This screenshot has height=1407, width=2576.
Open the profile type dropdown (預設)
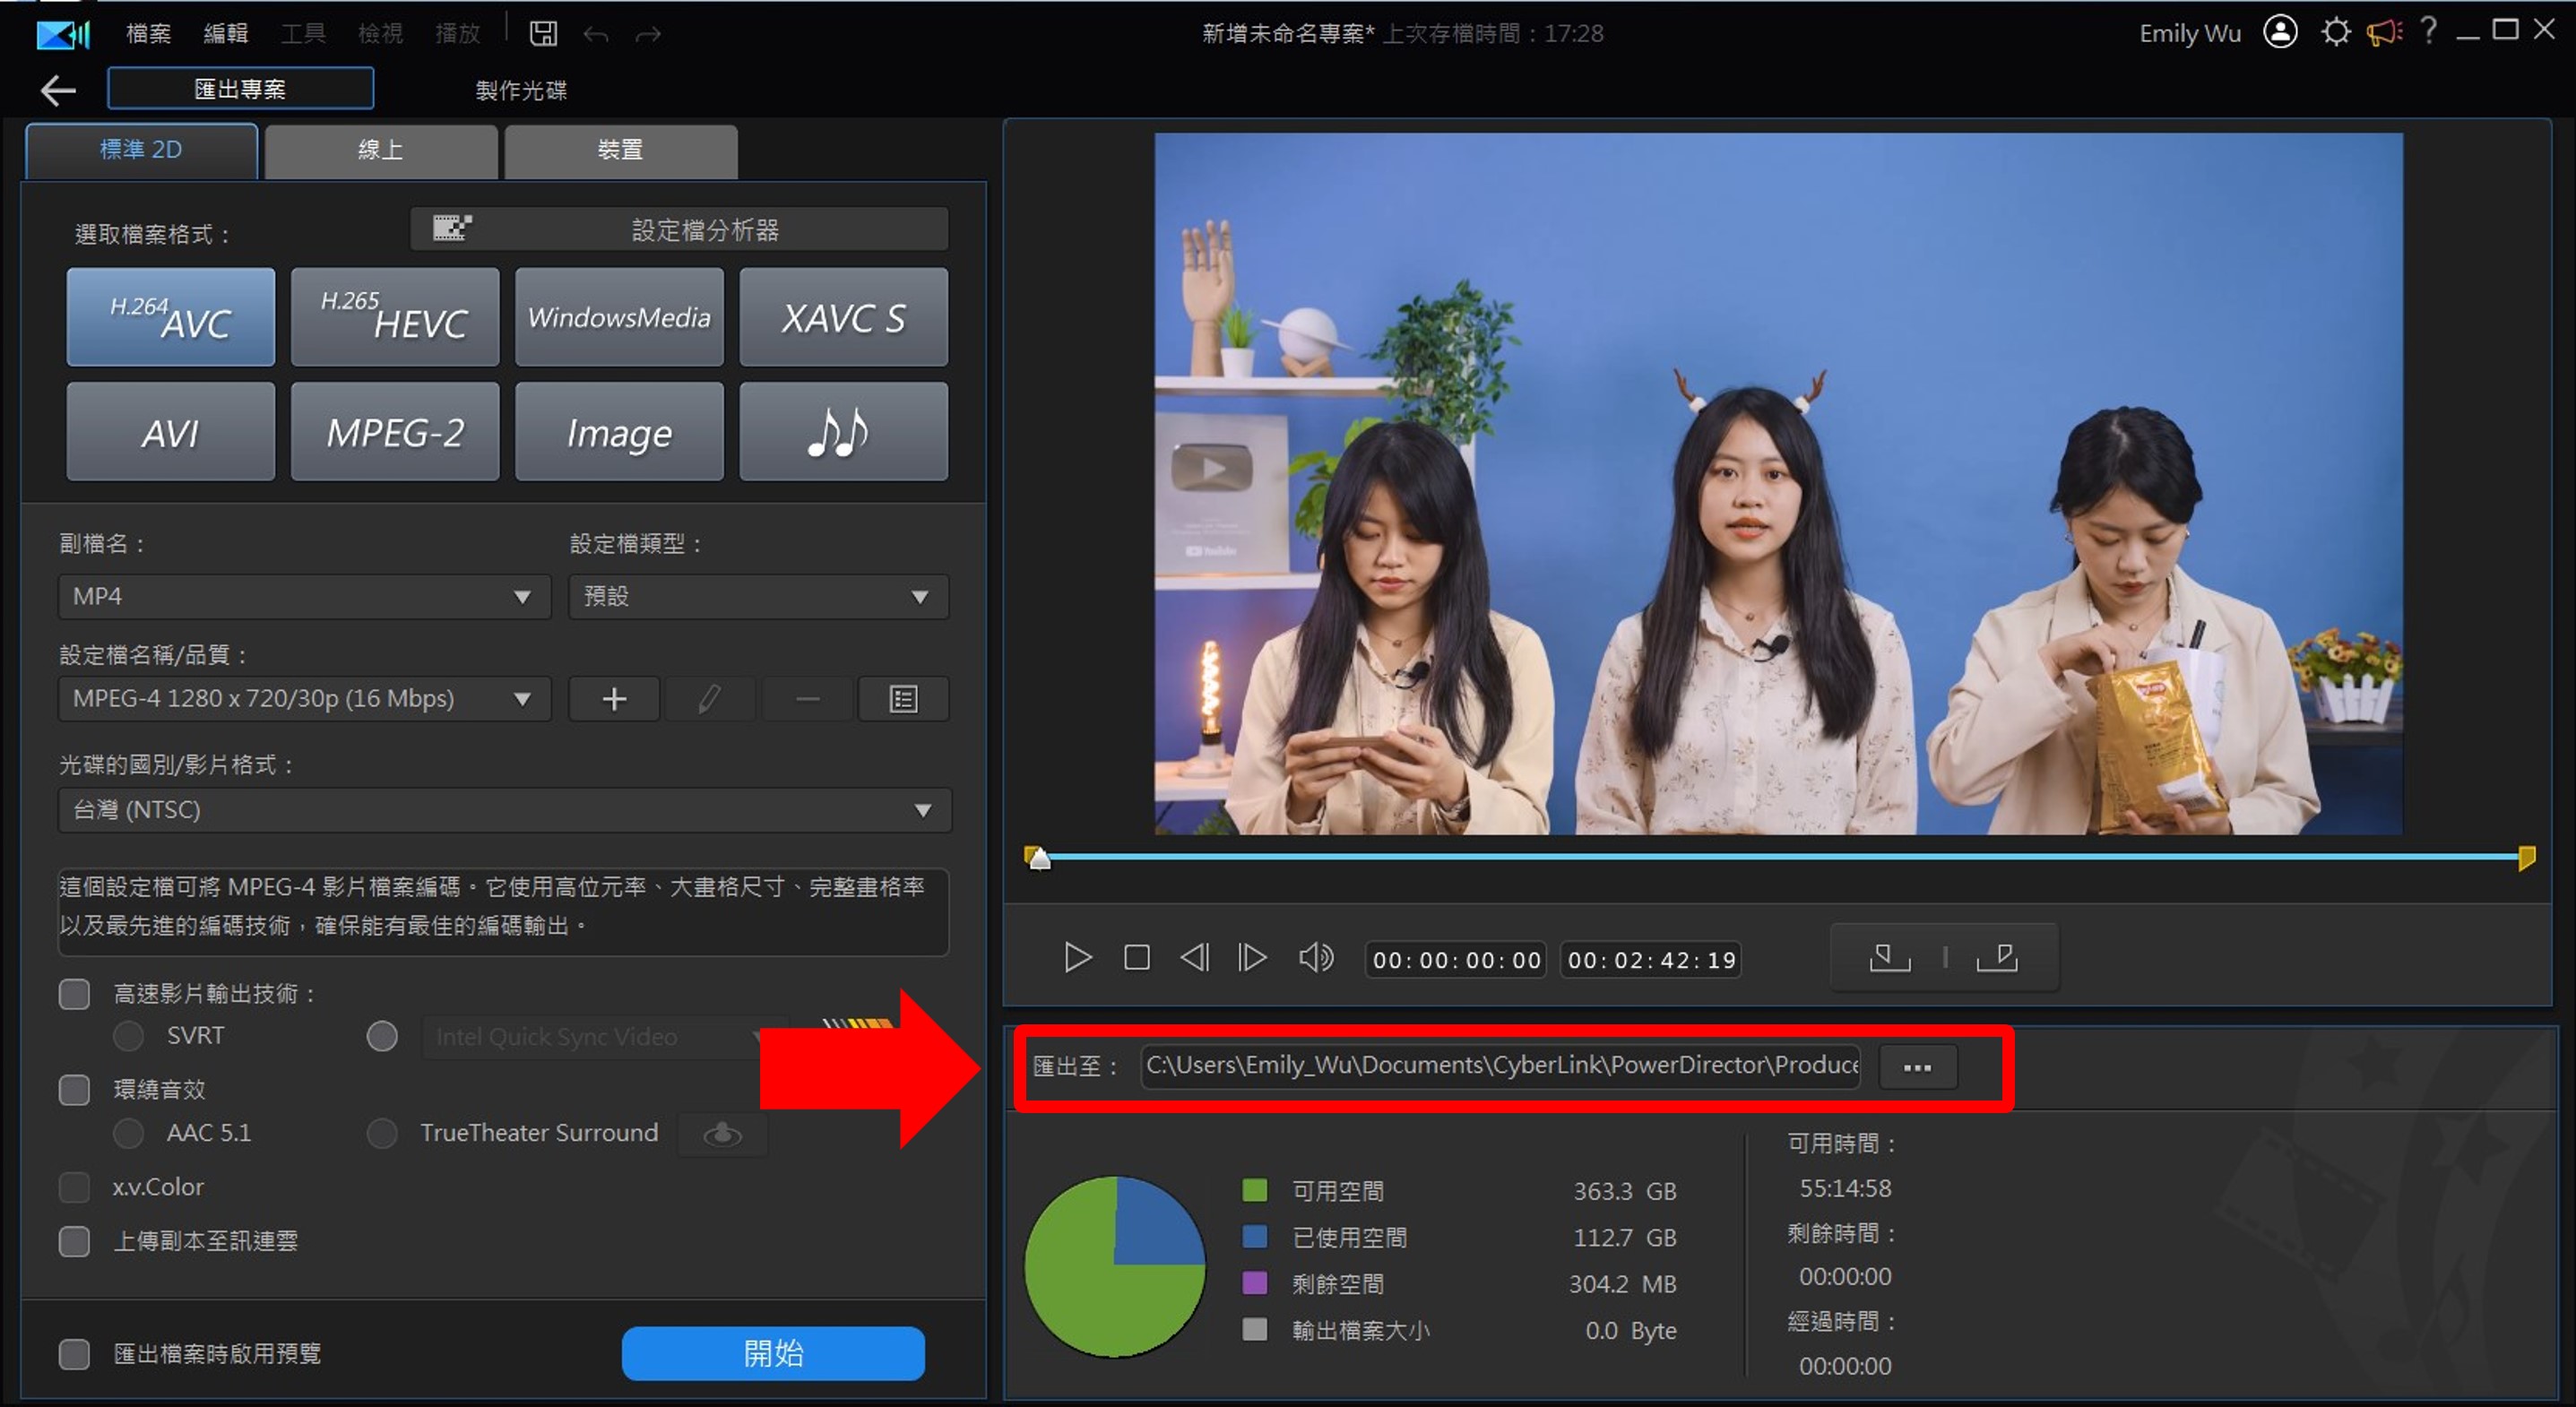759,596
